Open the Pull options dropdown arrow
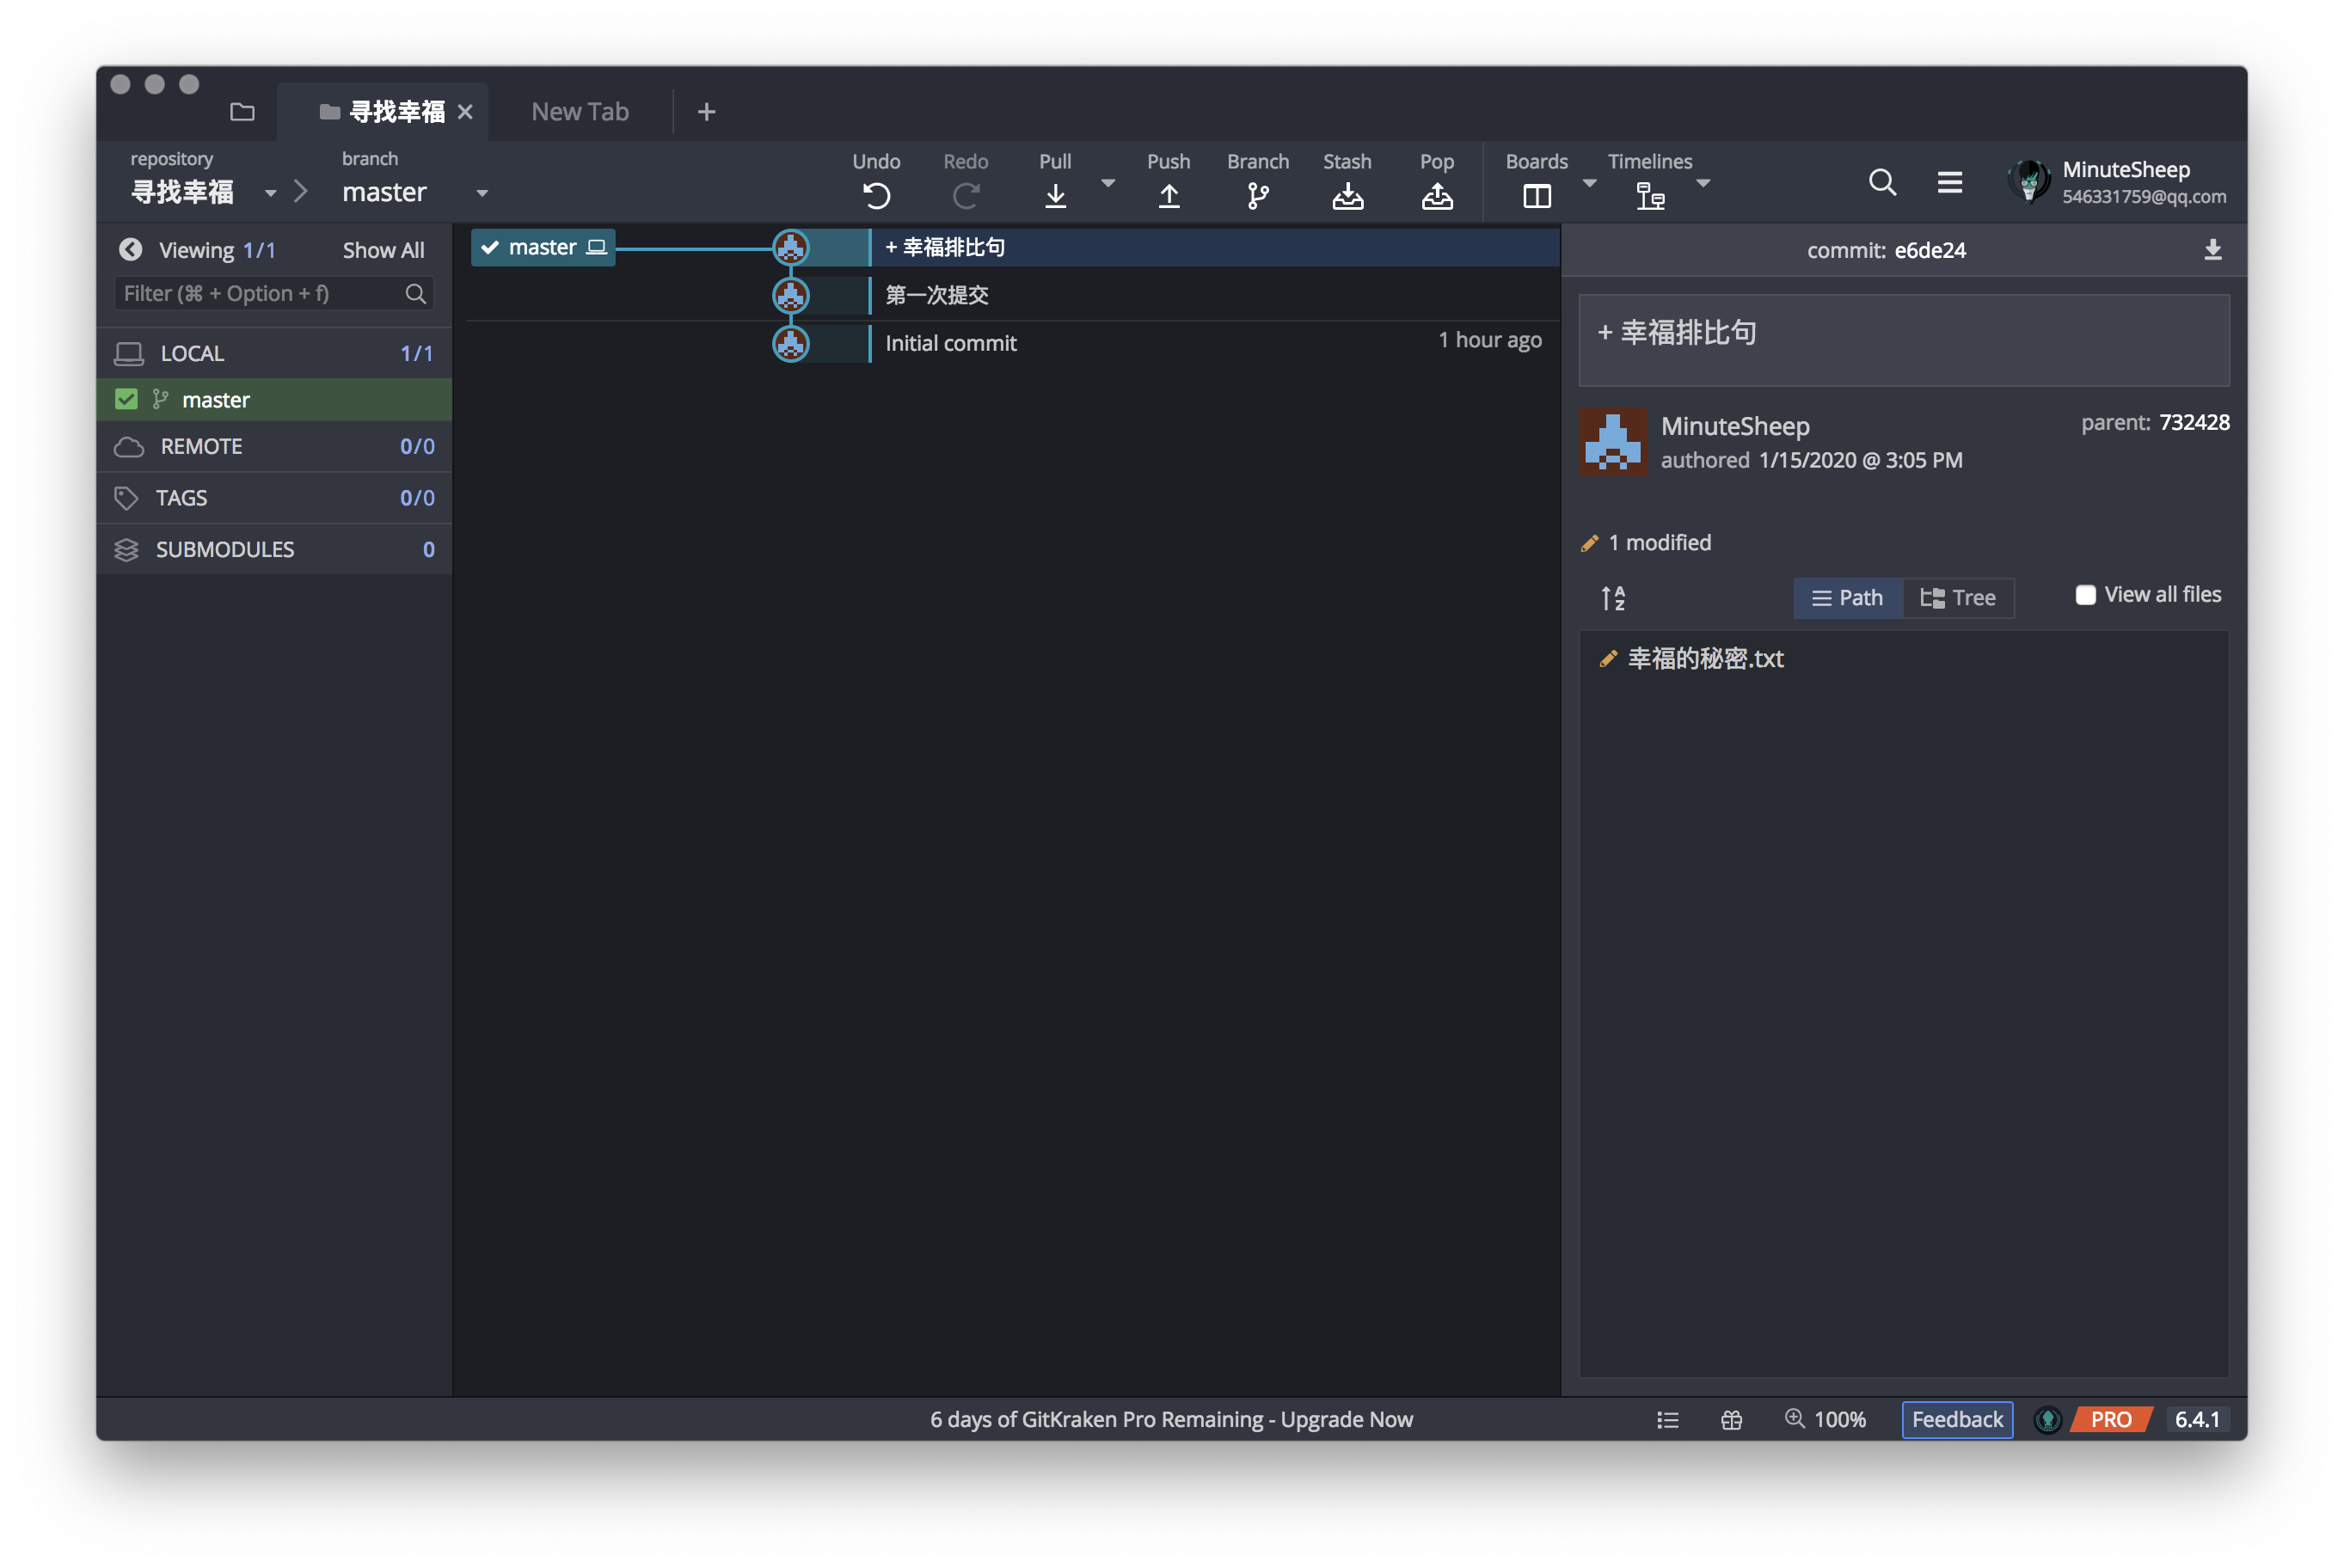Viewport: 2344px width, 1568px height. click(x=1107, y=183)
